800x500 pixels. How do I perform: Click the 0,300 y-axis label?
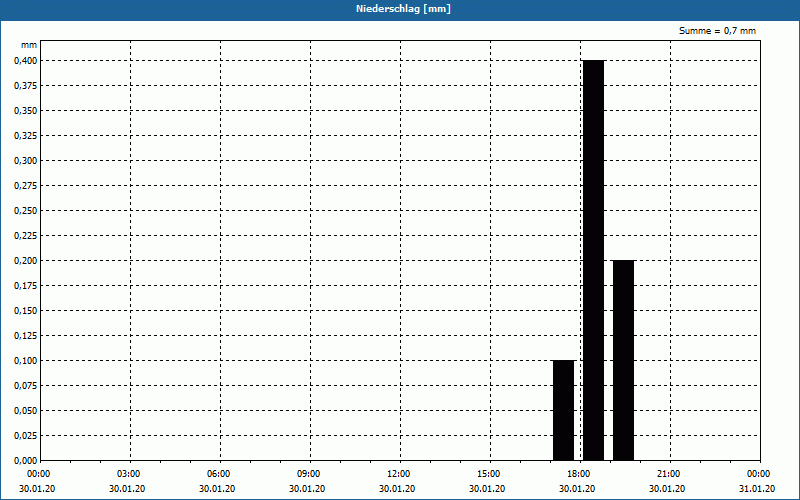26,161
